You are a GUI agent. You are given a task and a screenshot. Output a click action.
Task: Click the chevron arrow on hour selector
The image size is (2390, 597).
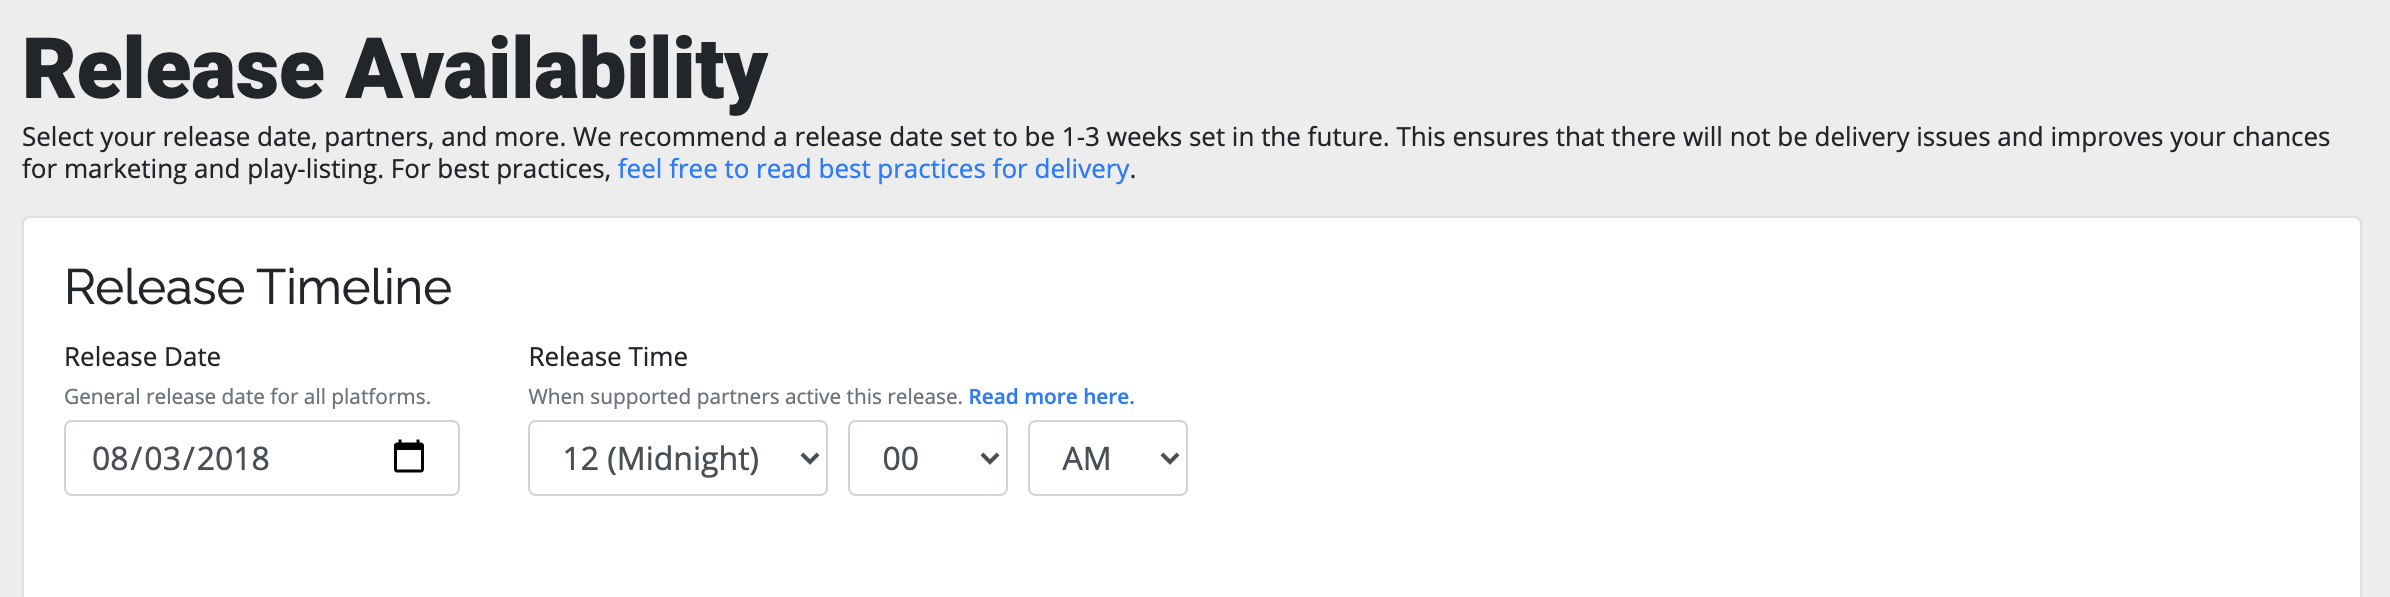pyautogui.click(x=810, y=459)
